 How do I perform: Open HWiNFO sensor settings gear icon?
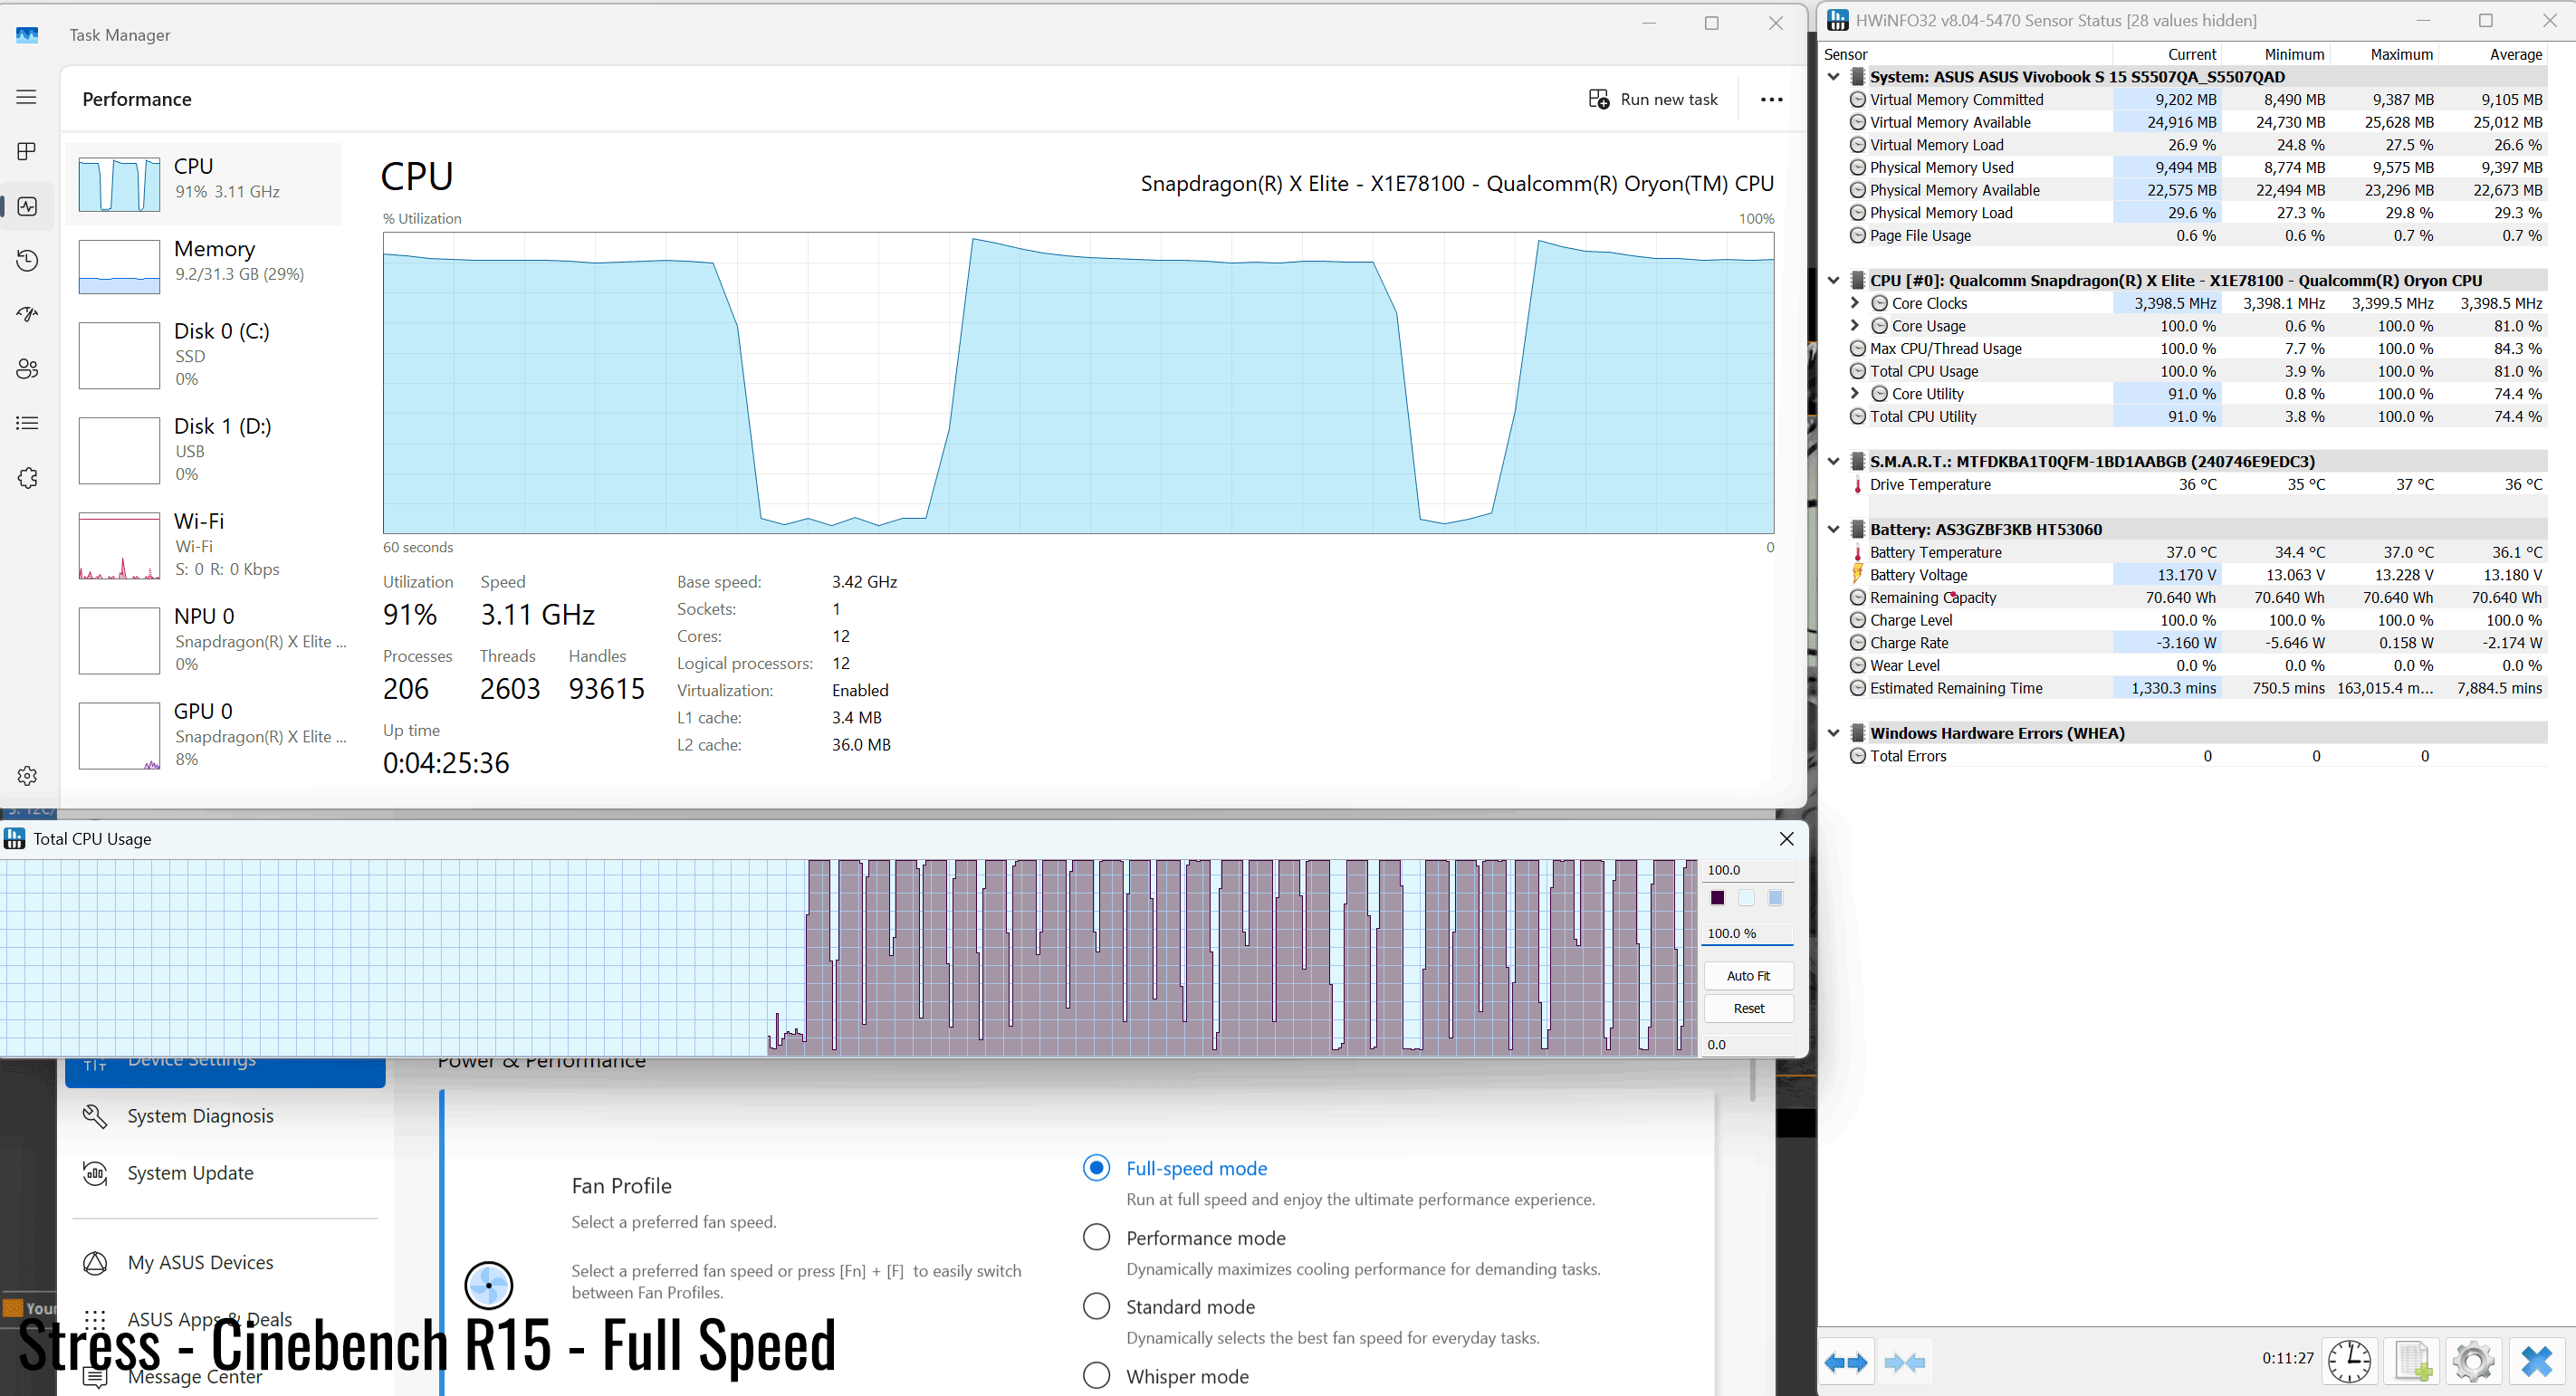(x=2474, y=1362)
